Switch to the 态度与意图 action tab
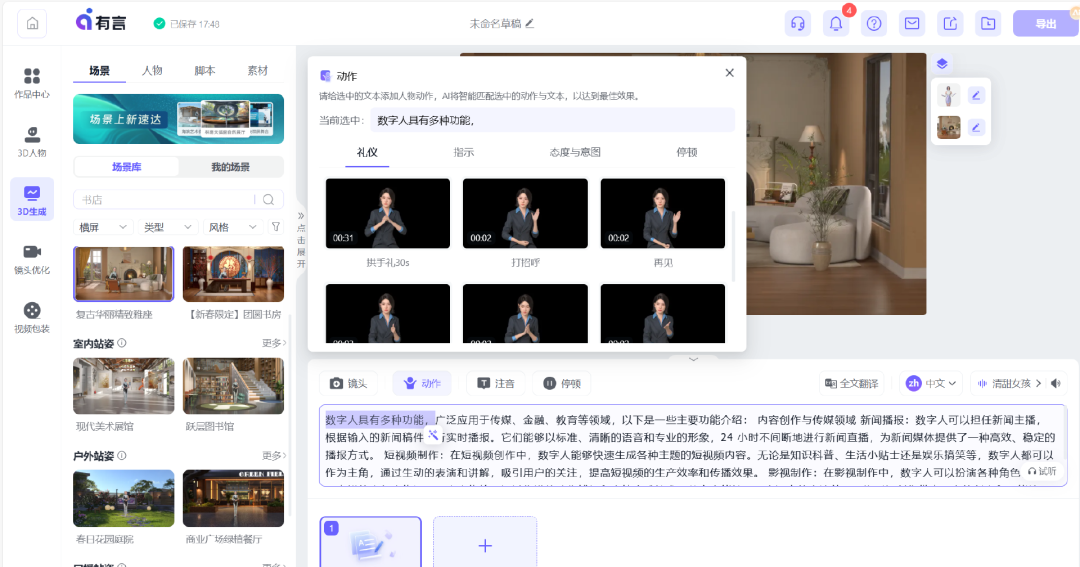This screenshot has width=1080, height=567. 574,152
